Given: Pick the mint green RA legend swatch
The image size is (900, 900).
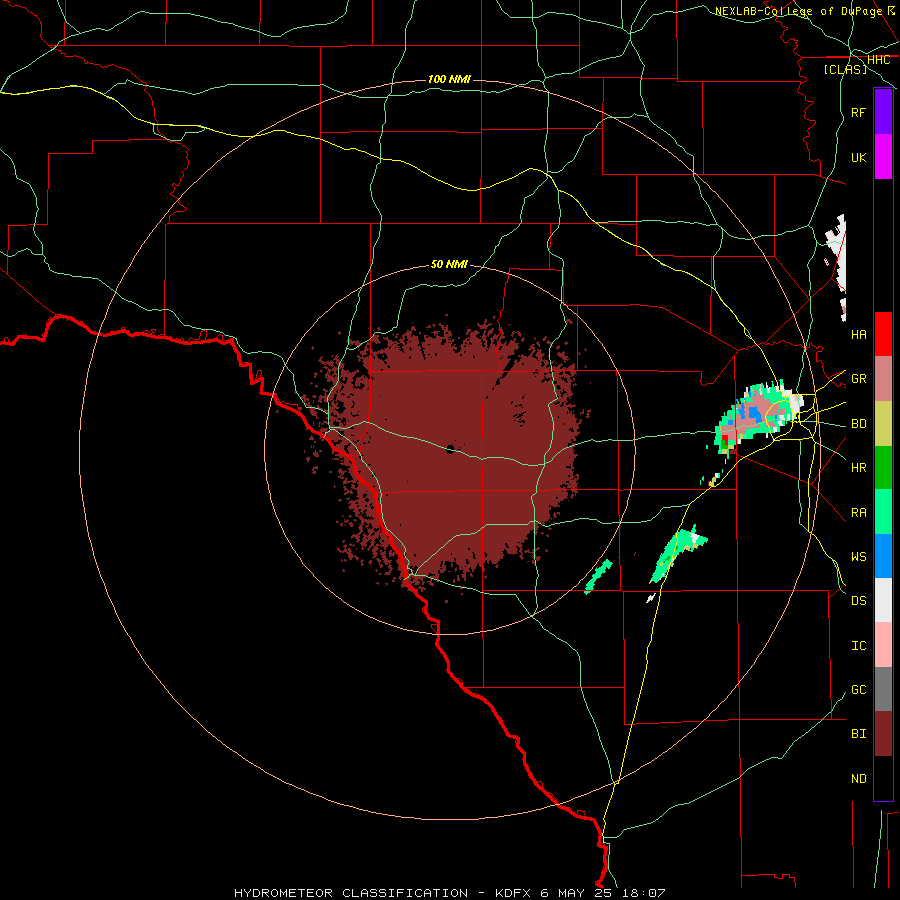Looking at the screenshot, I should click(x=883, y=512).
